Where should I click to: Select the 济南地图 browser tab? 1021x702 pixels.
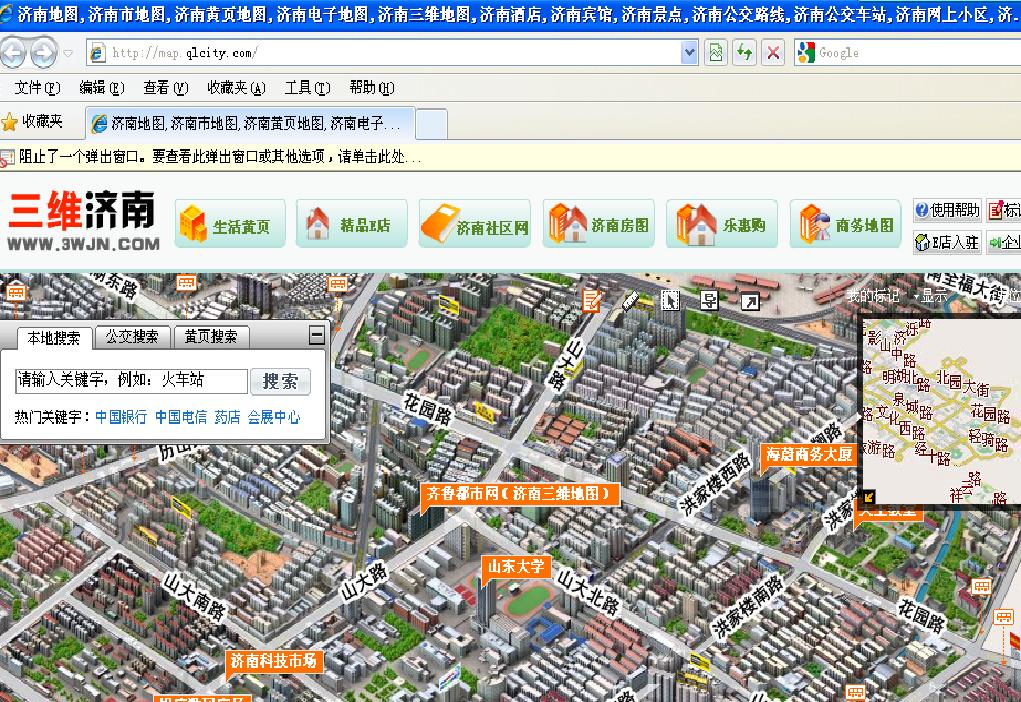click(x=250, y=123)
